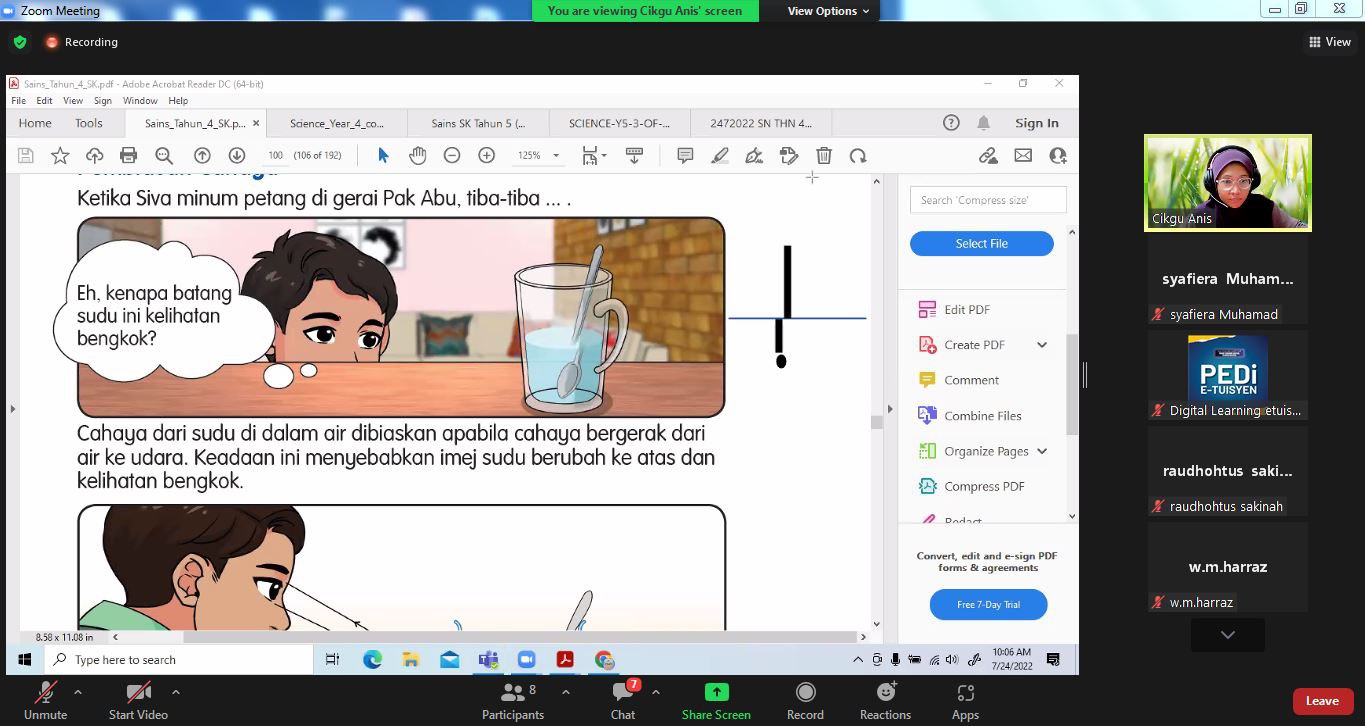Image resolution: width=1365 pixels, height=726 pixels.
Task: Switch layout with the View button
Action: (1330, 42)
